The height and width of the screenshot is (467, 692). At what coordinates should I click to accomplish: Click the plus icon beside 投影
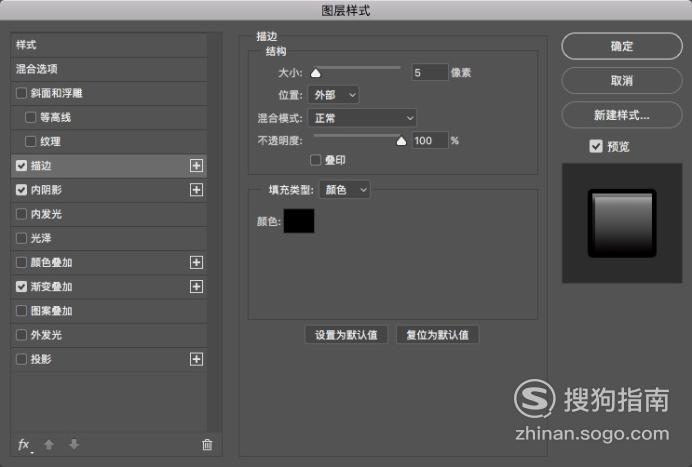click(x=196, y=359)
